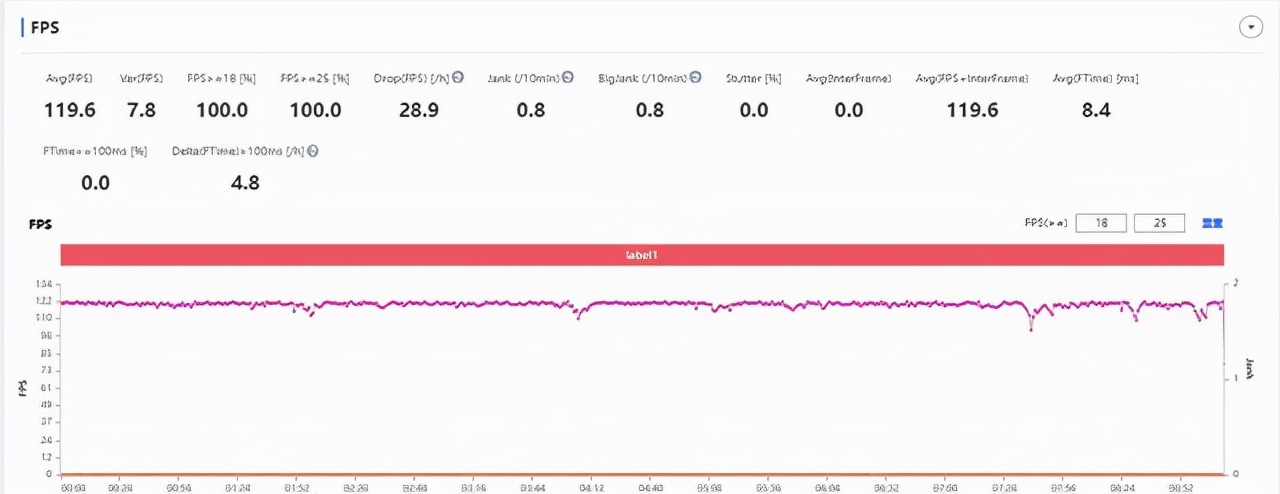This screenshot has width=1280, height=494.
Task: Open the help icon beside Jank (/10min)
Action: (x=567, y=78)
